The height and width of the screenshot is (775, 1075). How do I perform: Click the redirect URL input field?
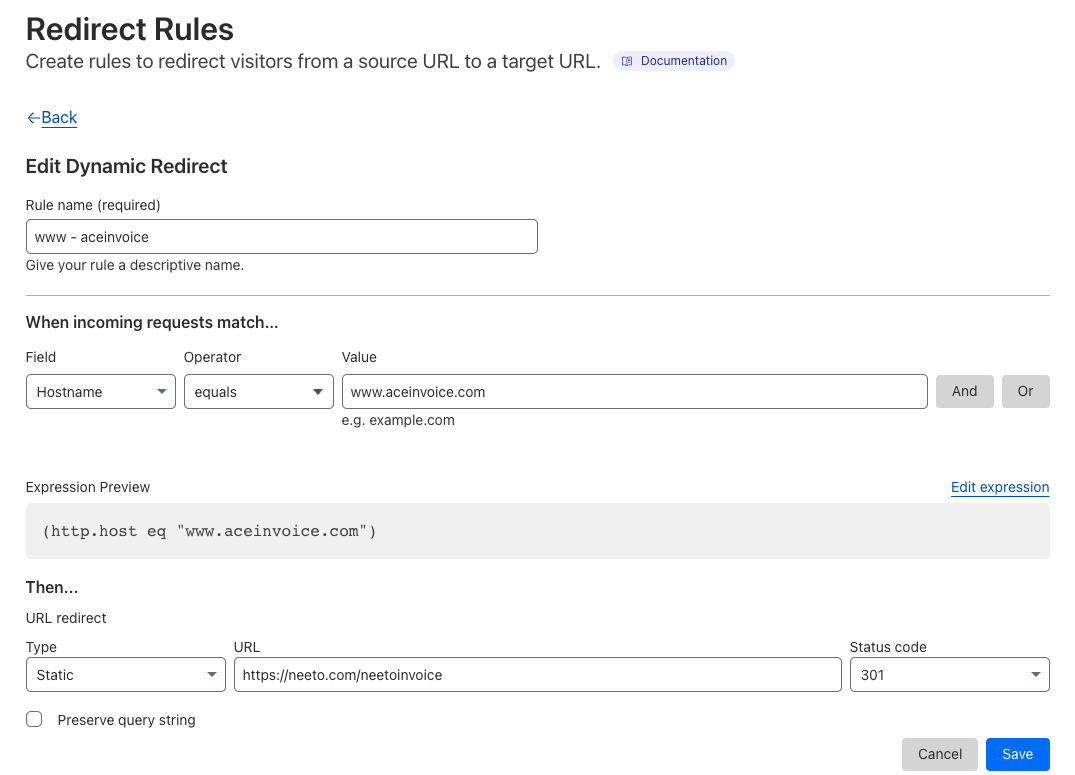pyautogui.click(x=537, y=675)
